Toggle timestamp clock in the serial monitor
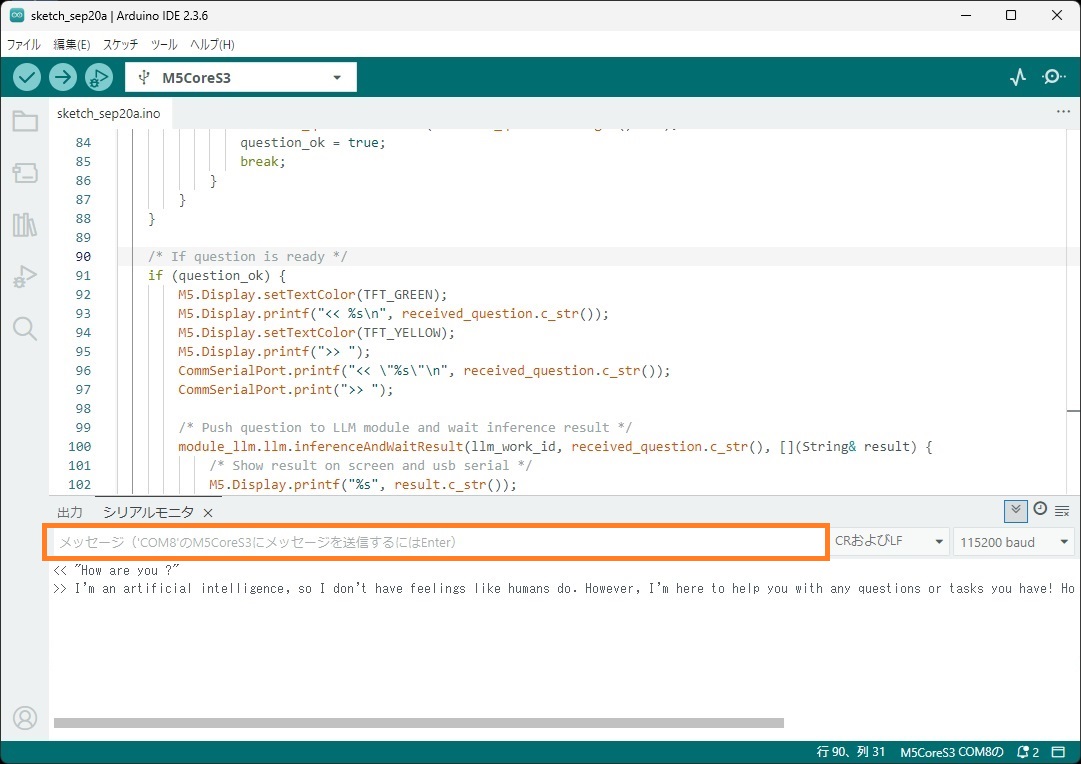The width and height of the screenshot is (1081, 764). pos(1040,510)
